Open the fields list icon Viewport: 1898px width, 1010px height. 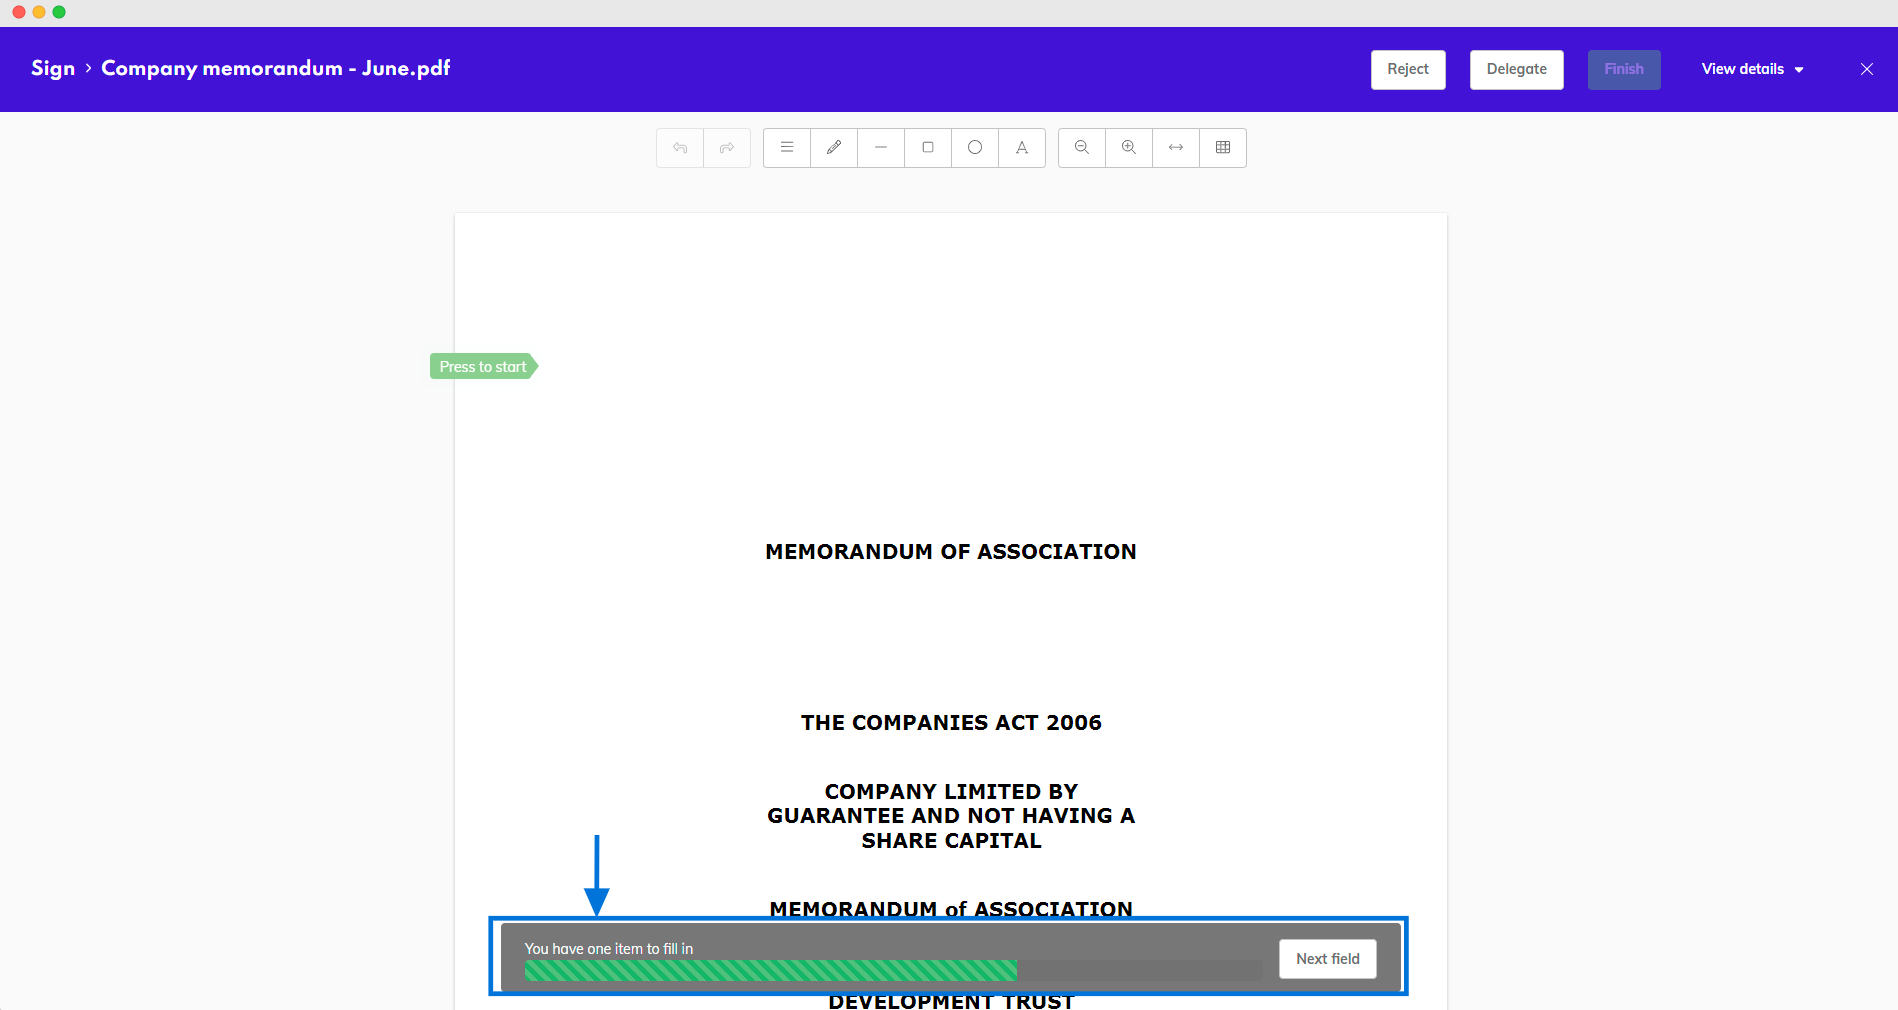[x=786, y=147]
